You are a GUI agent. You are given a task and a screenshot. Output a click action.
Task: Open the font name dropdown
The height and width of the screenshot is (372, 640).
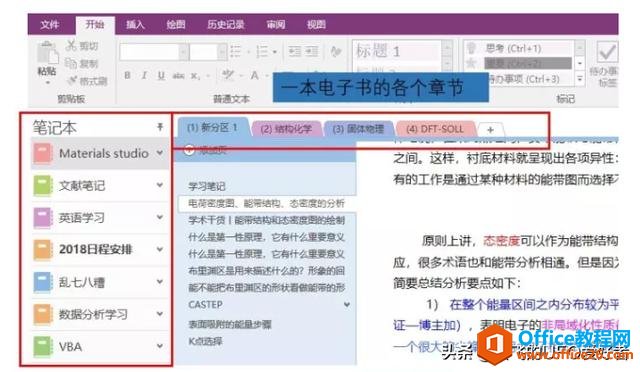click(x=184, y=52)
